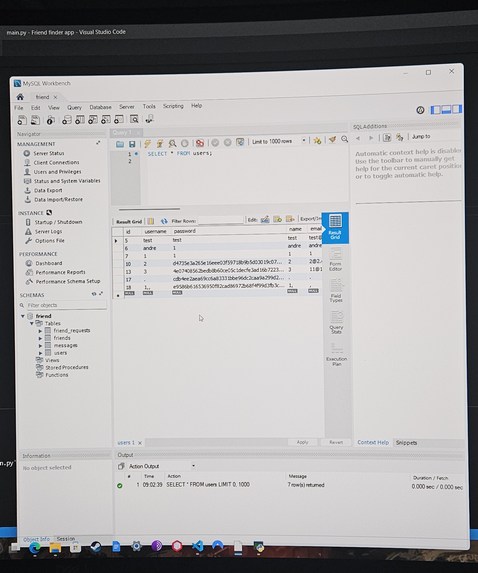The height and width of the screenshot is (573, 478).
Task: Open the Database menu
Action: tap(100, 107)
